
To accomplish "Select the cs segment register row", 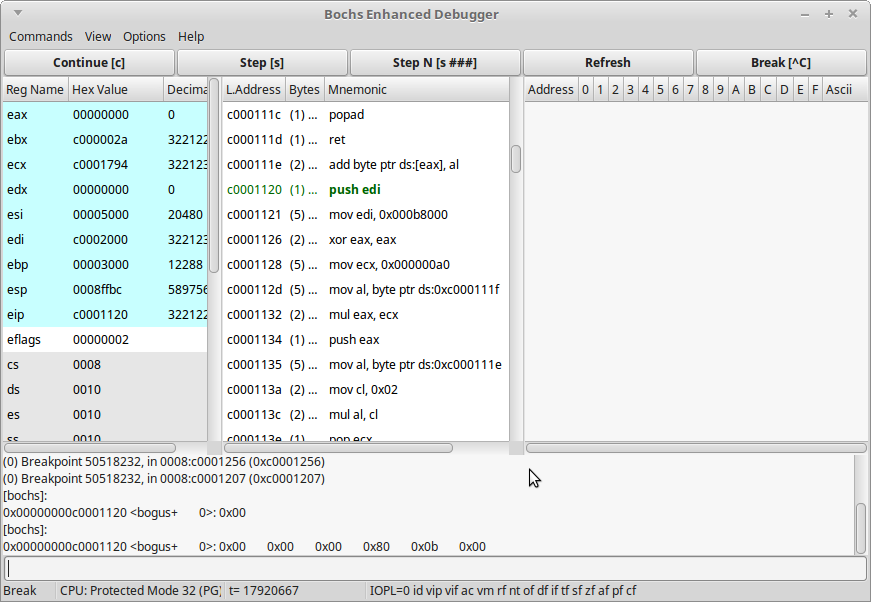I will [x=105, y=365].
